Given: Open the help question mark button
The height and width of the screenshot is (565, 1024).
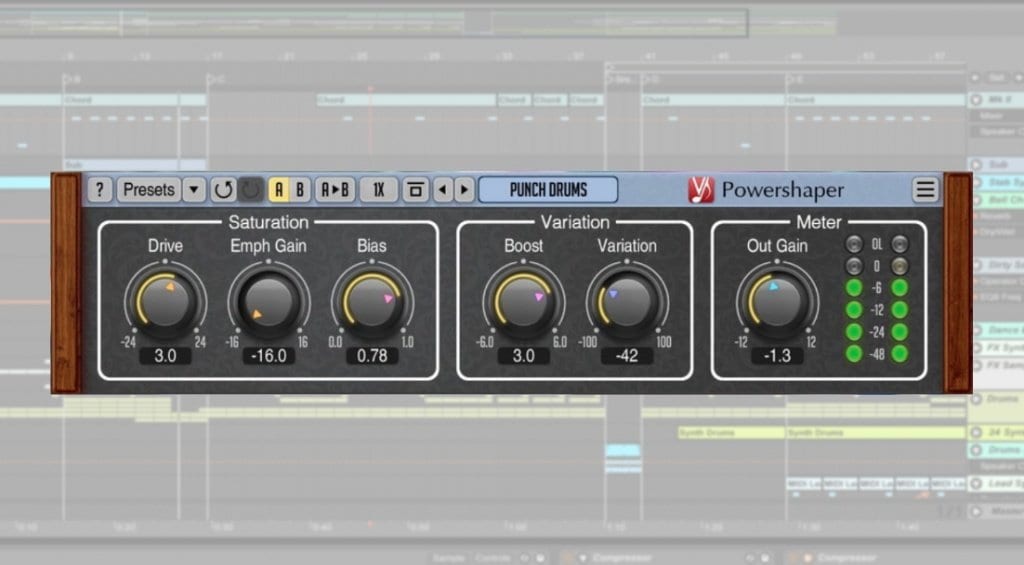Looking at the screenshot, I should [x=99, y=190].
